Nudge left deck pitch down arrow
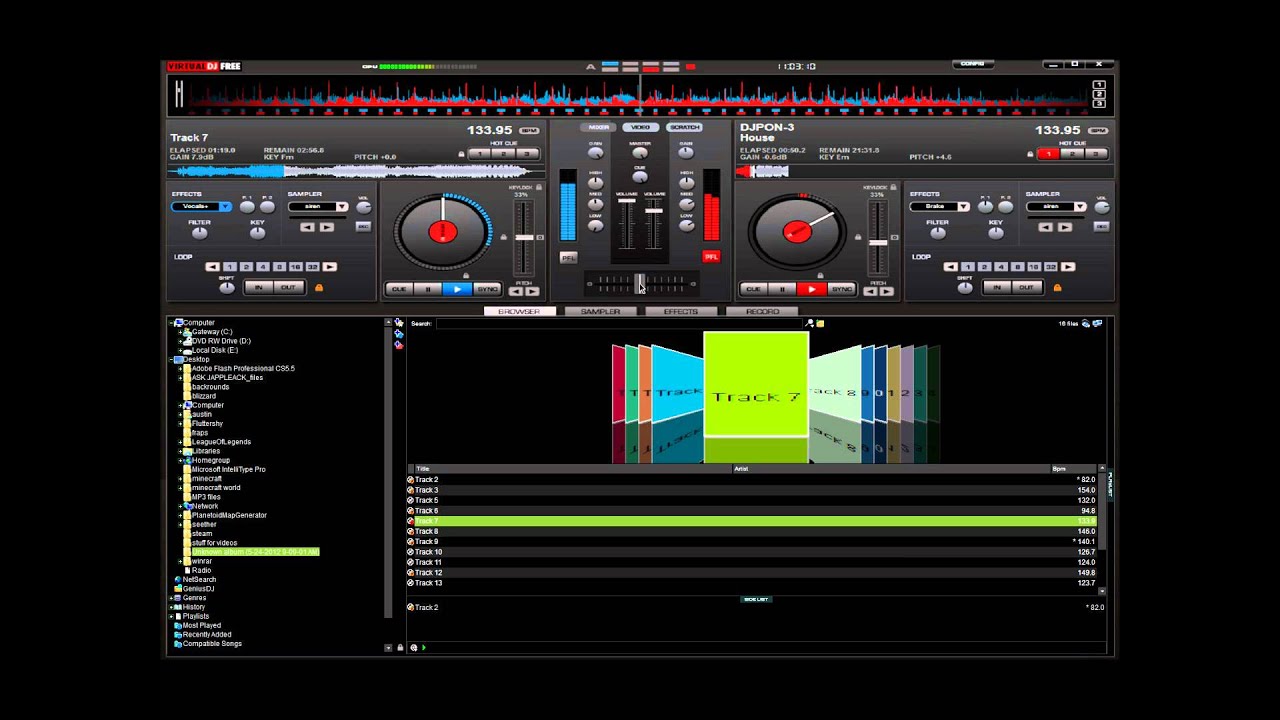Viewport: 1280px width, 720px height. click(518, 292)
